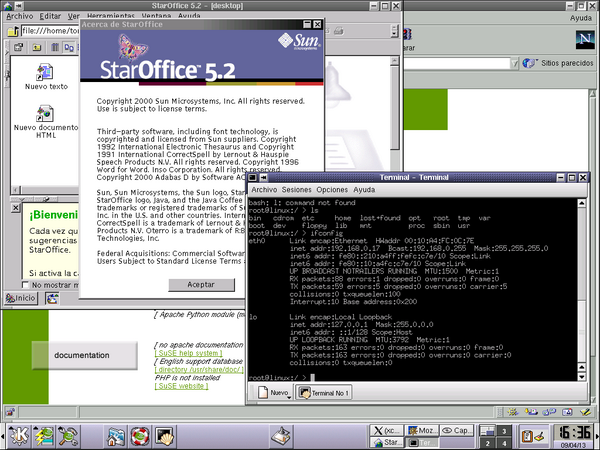Screen dimensions: 600x450
Task: Open the Nuevo documento HTML icon
Action: tap(45, 113)
